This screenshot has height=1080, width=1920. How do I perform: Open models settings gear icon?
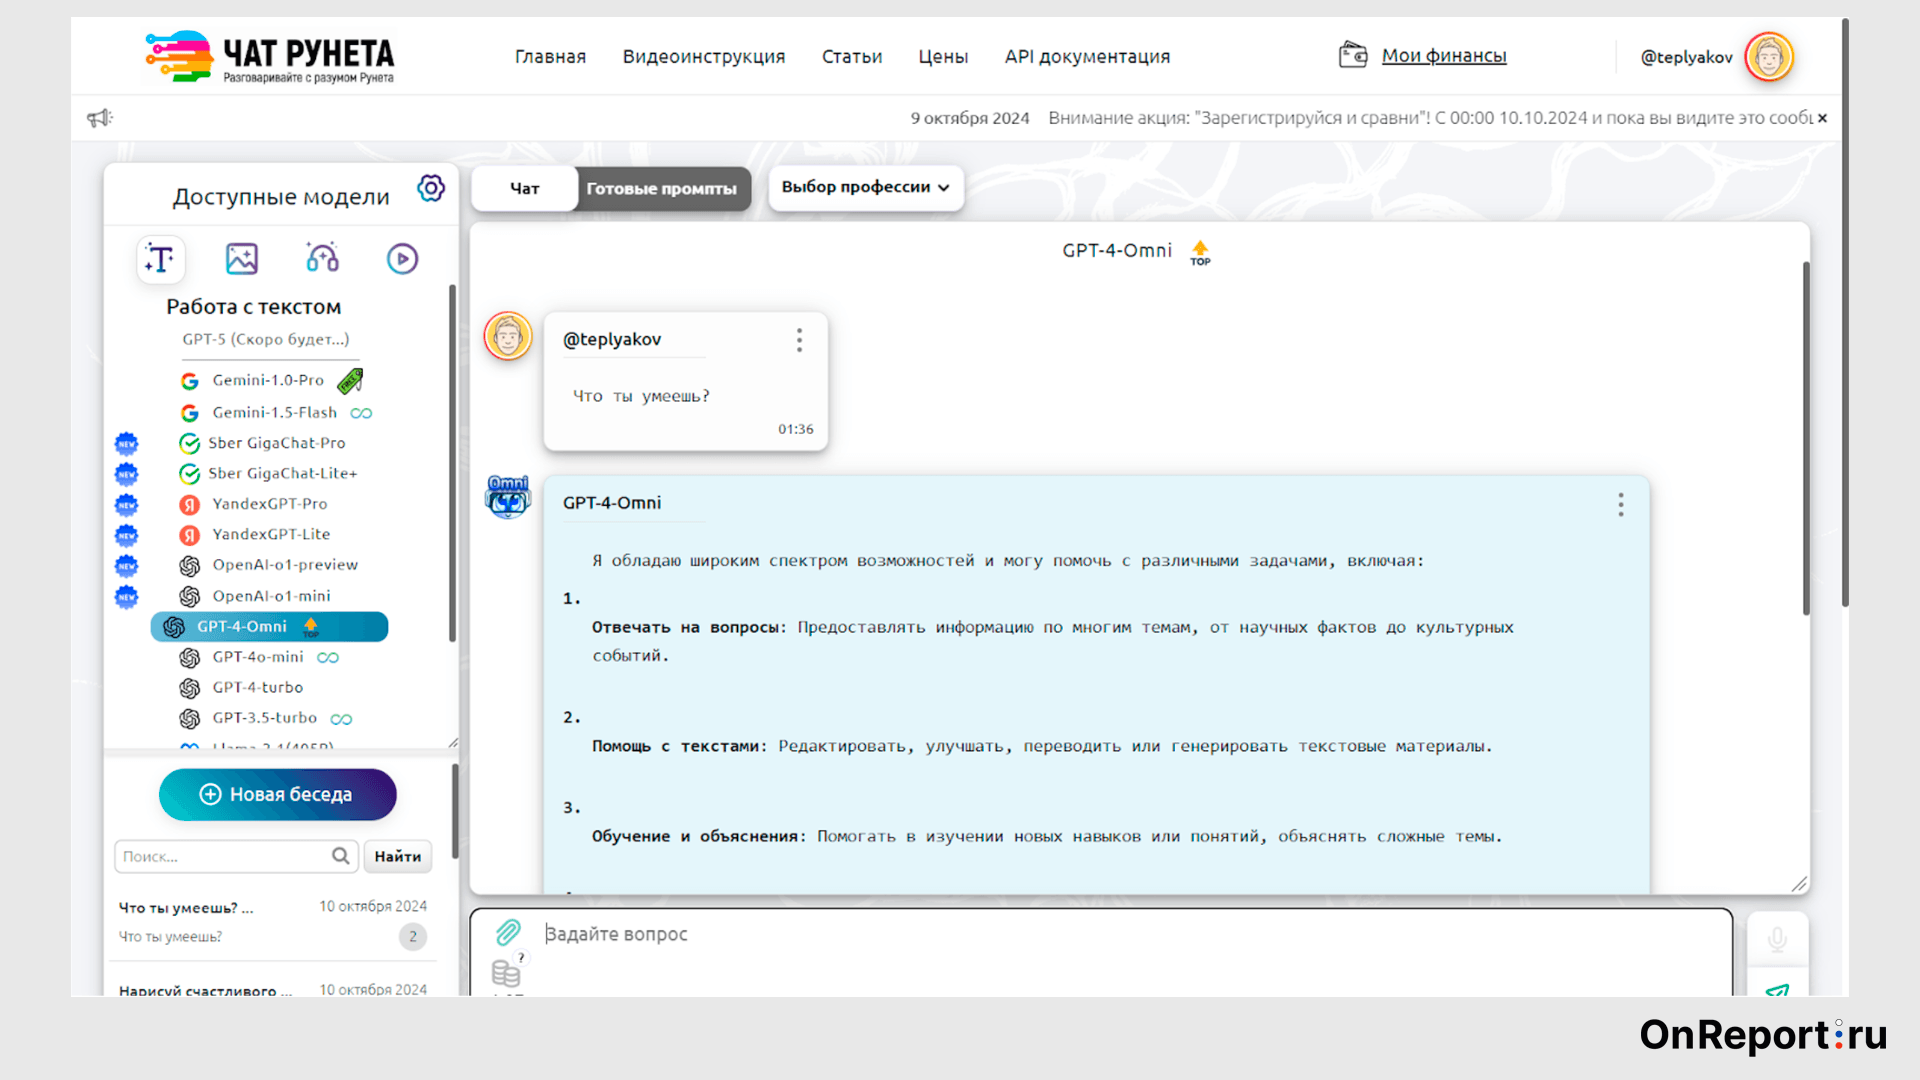[x=431, y=188]
